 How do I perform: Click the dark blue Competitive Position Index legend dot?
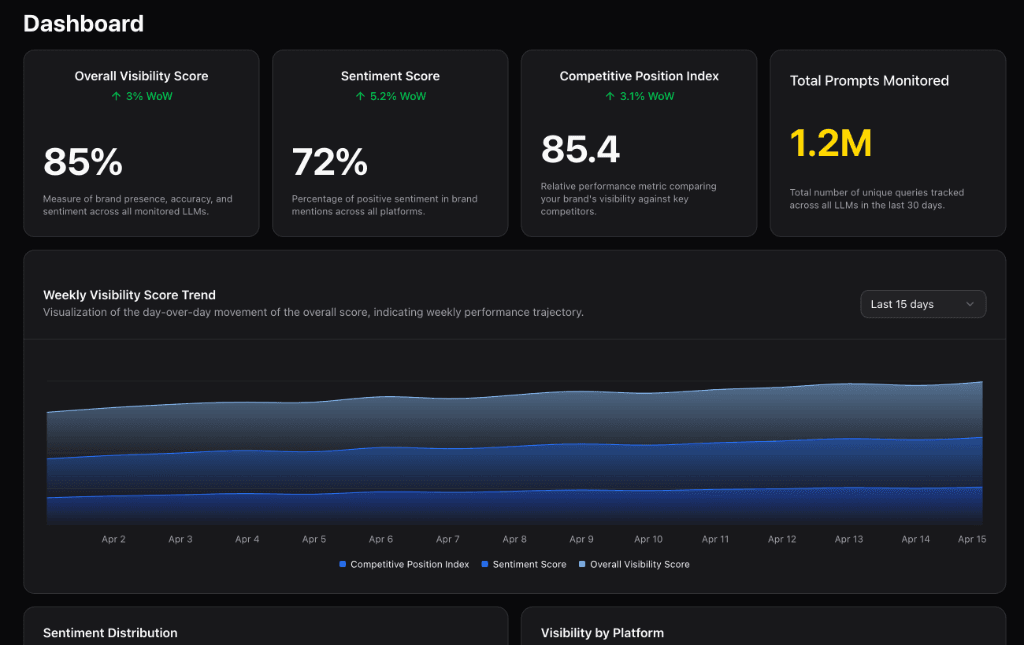point(343,564)
